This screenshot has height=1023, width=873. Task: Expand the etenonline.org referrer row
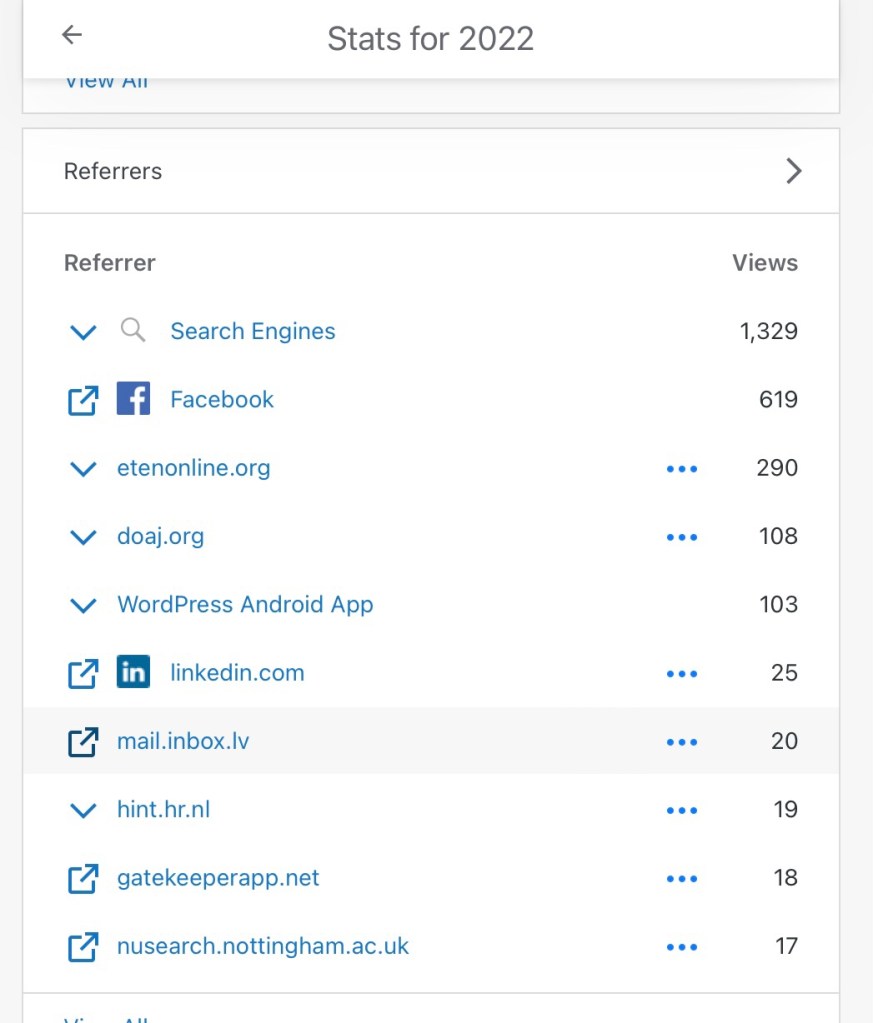click(83, 469)
